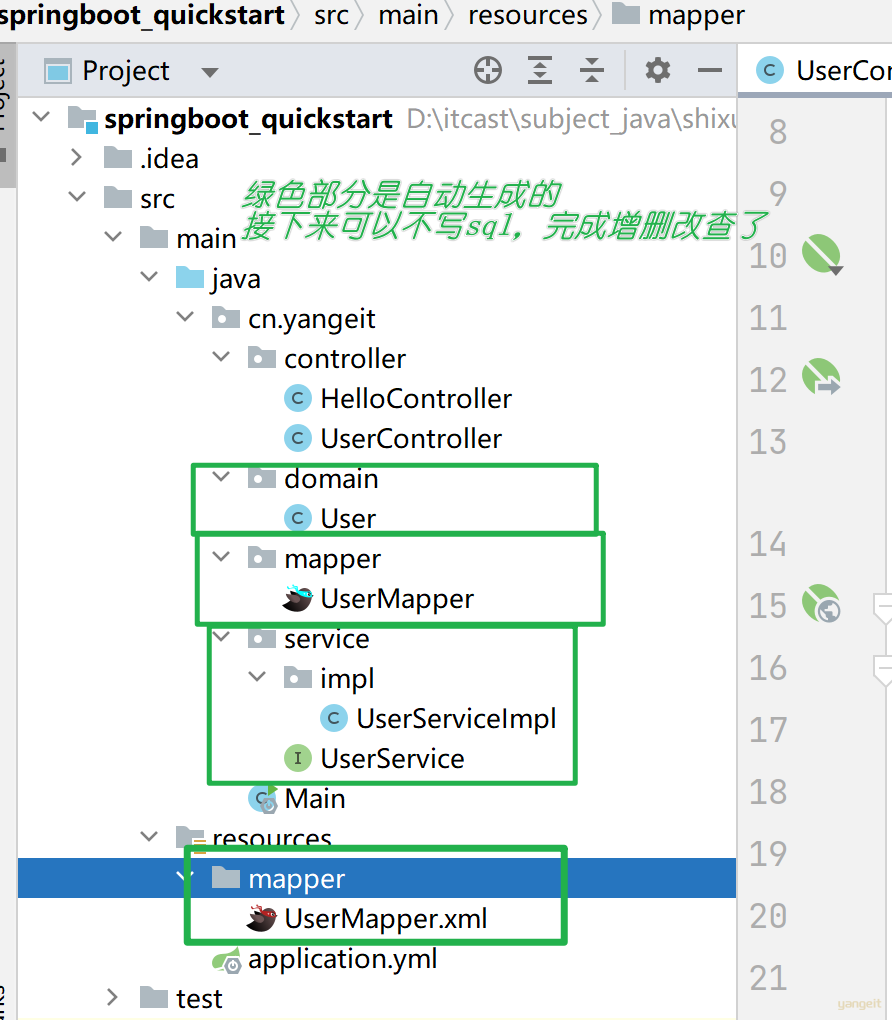Click the UserService interface icon
The image size is (892, 1020).
point(298,758)
